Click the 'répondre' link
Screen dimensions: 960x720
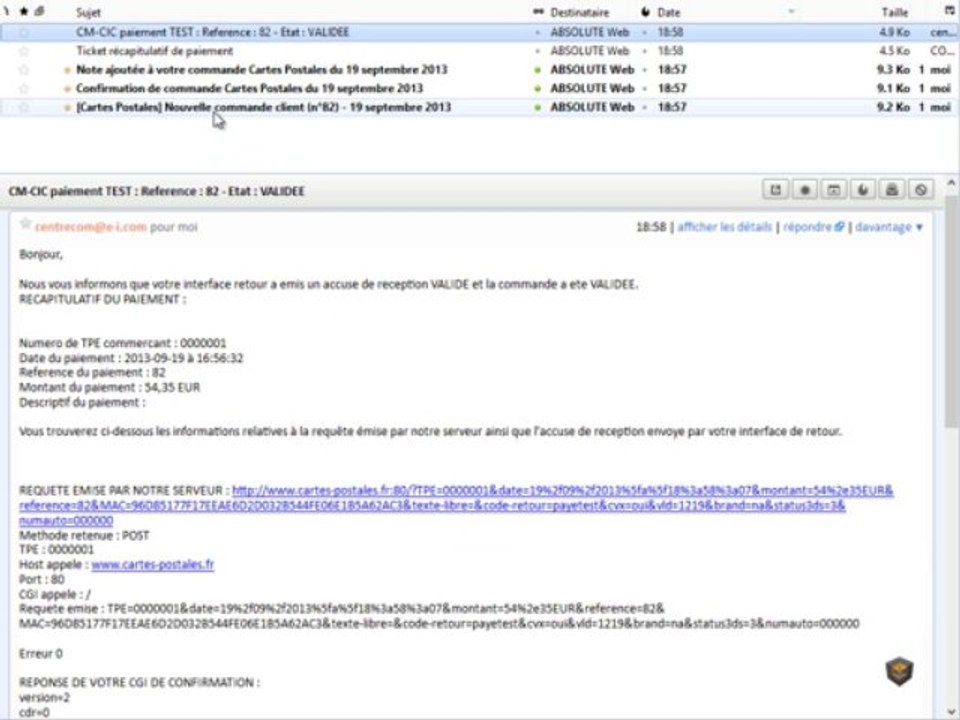tap(807, 227)
